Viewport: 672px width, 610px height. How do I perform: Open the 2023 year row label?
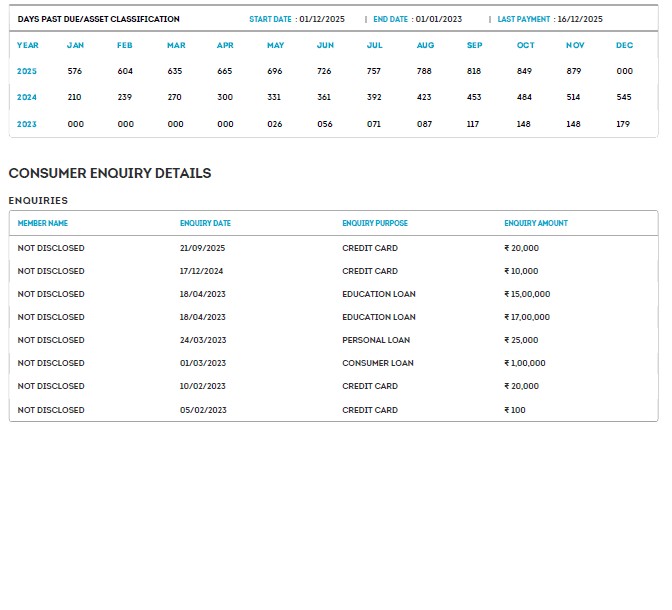click(27, 124)
